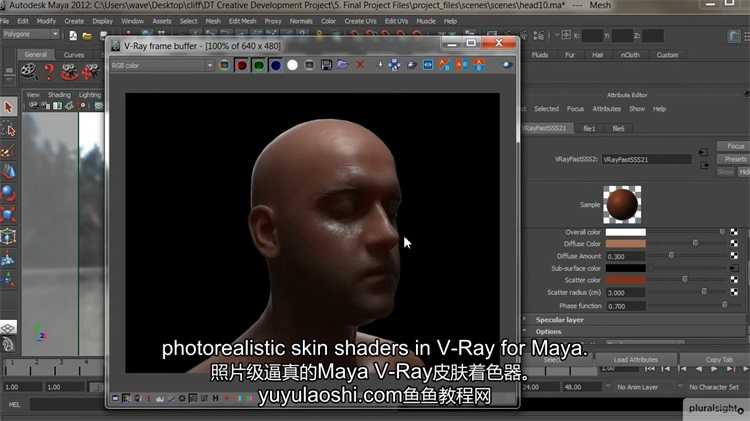
Task: Click the play forward playback button
Action: click(714, 369)
